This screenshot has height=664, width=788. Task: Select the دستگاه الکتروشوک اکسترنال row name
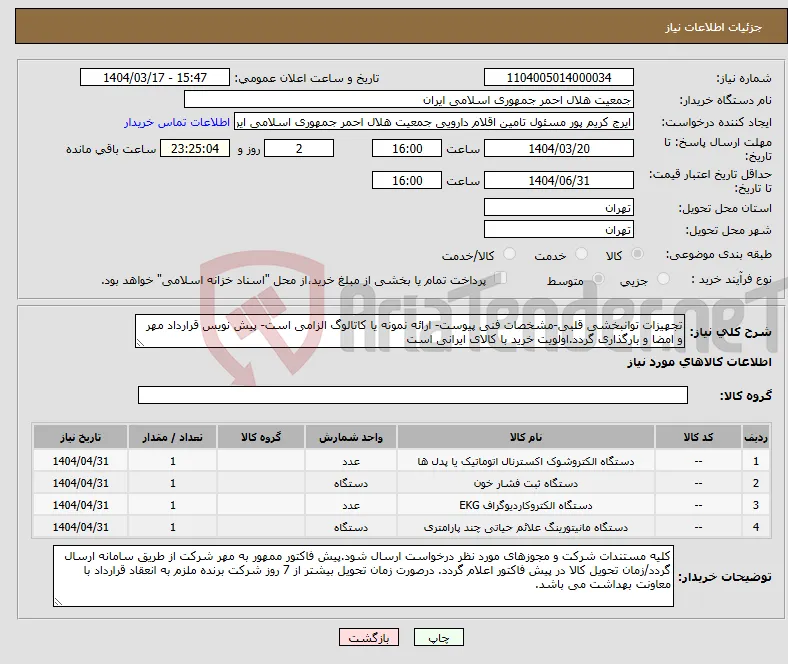(x=526, y=461)
